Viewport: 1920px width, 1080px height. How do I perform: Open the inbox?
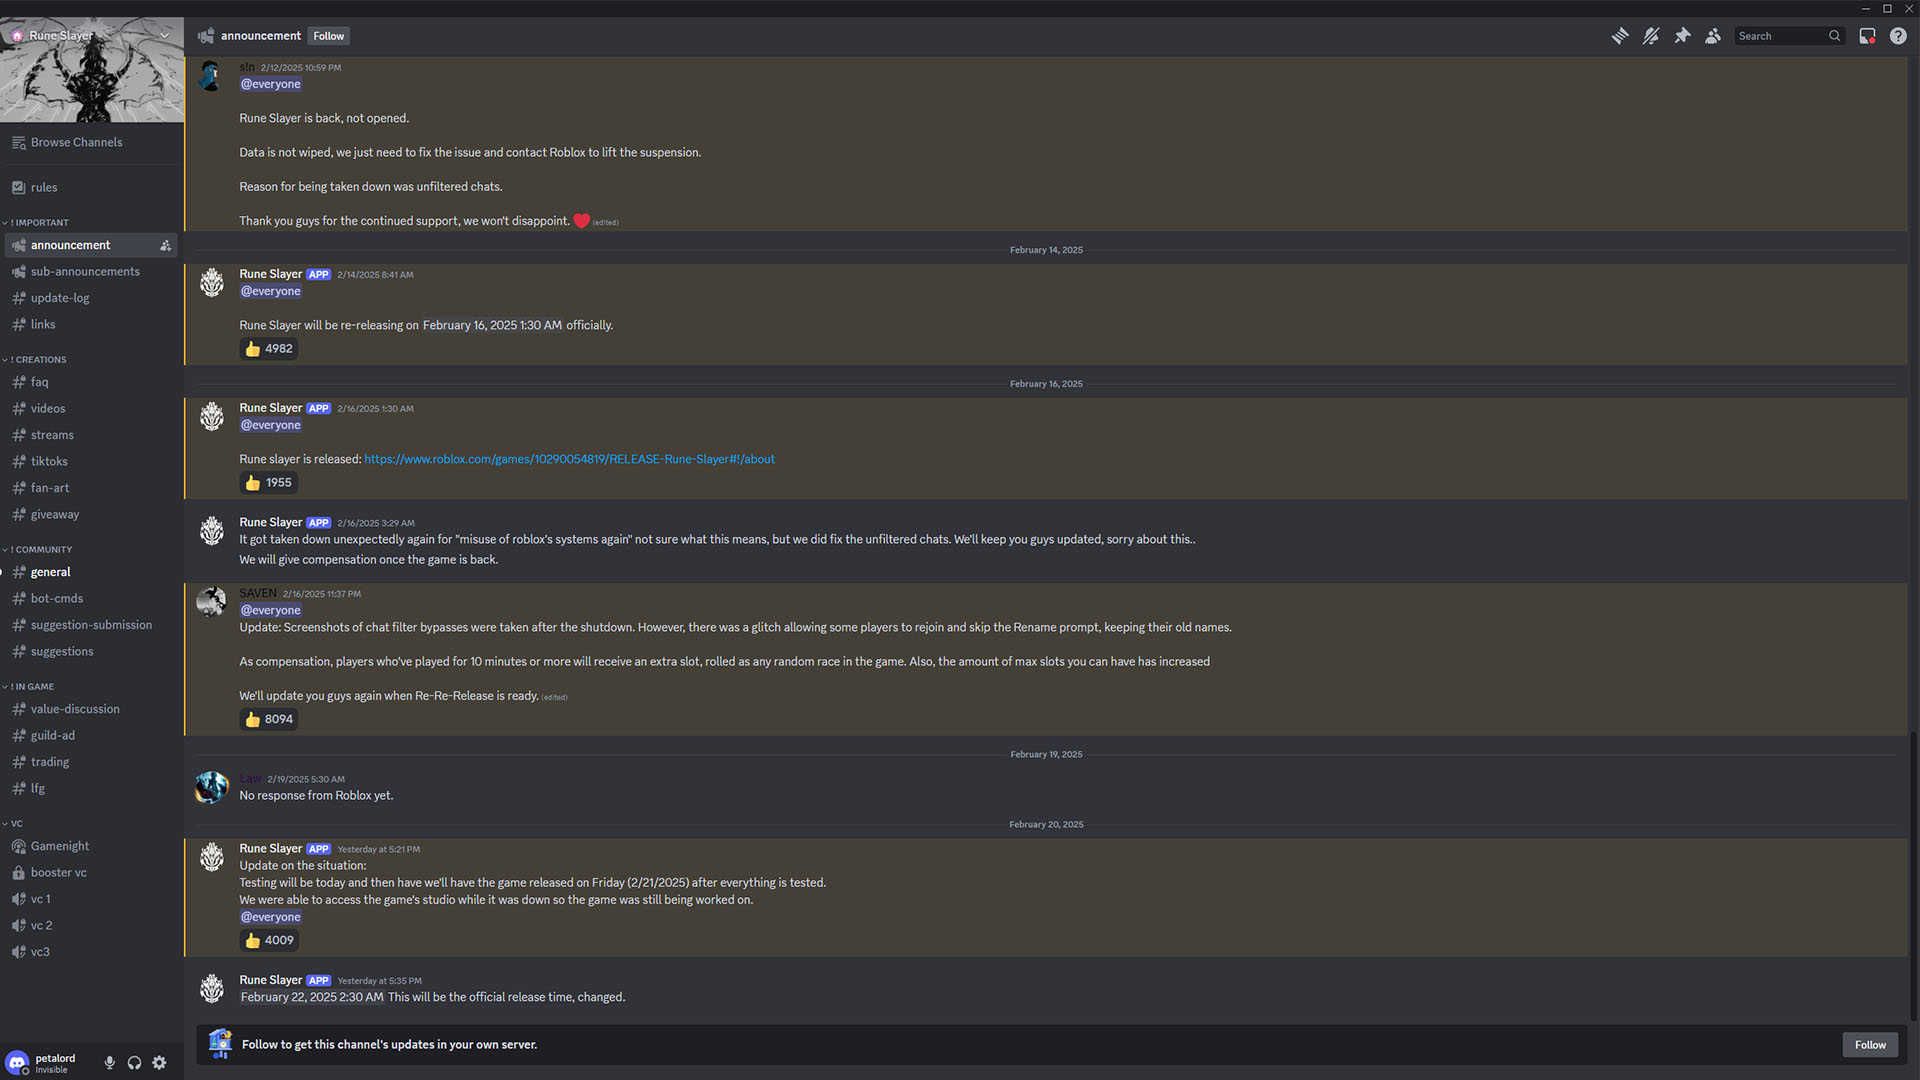pos(1866,36)
